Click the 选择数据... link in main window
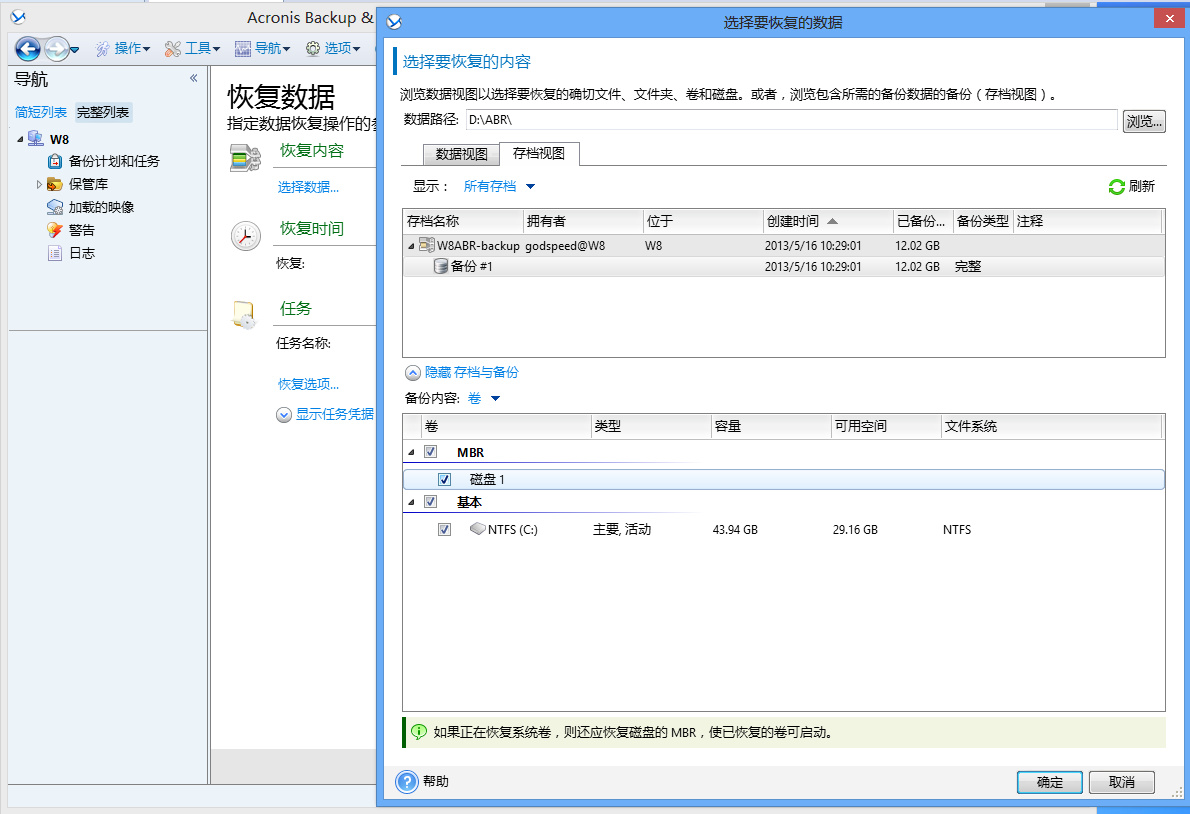 point(308,187)
